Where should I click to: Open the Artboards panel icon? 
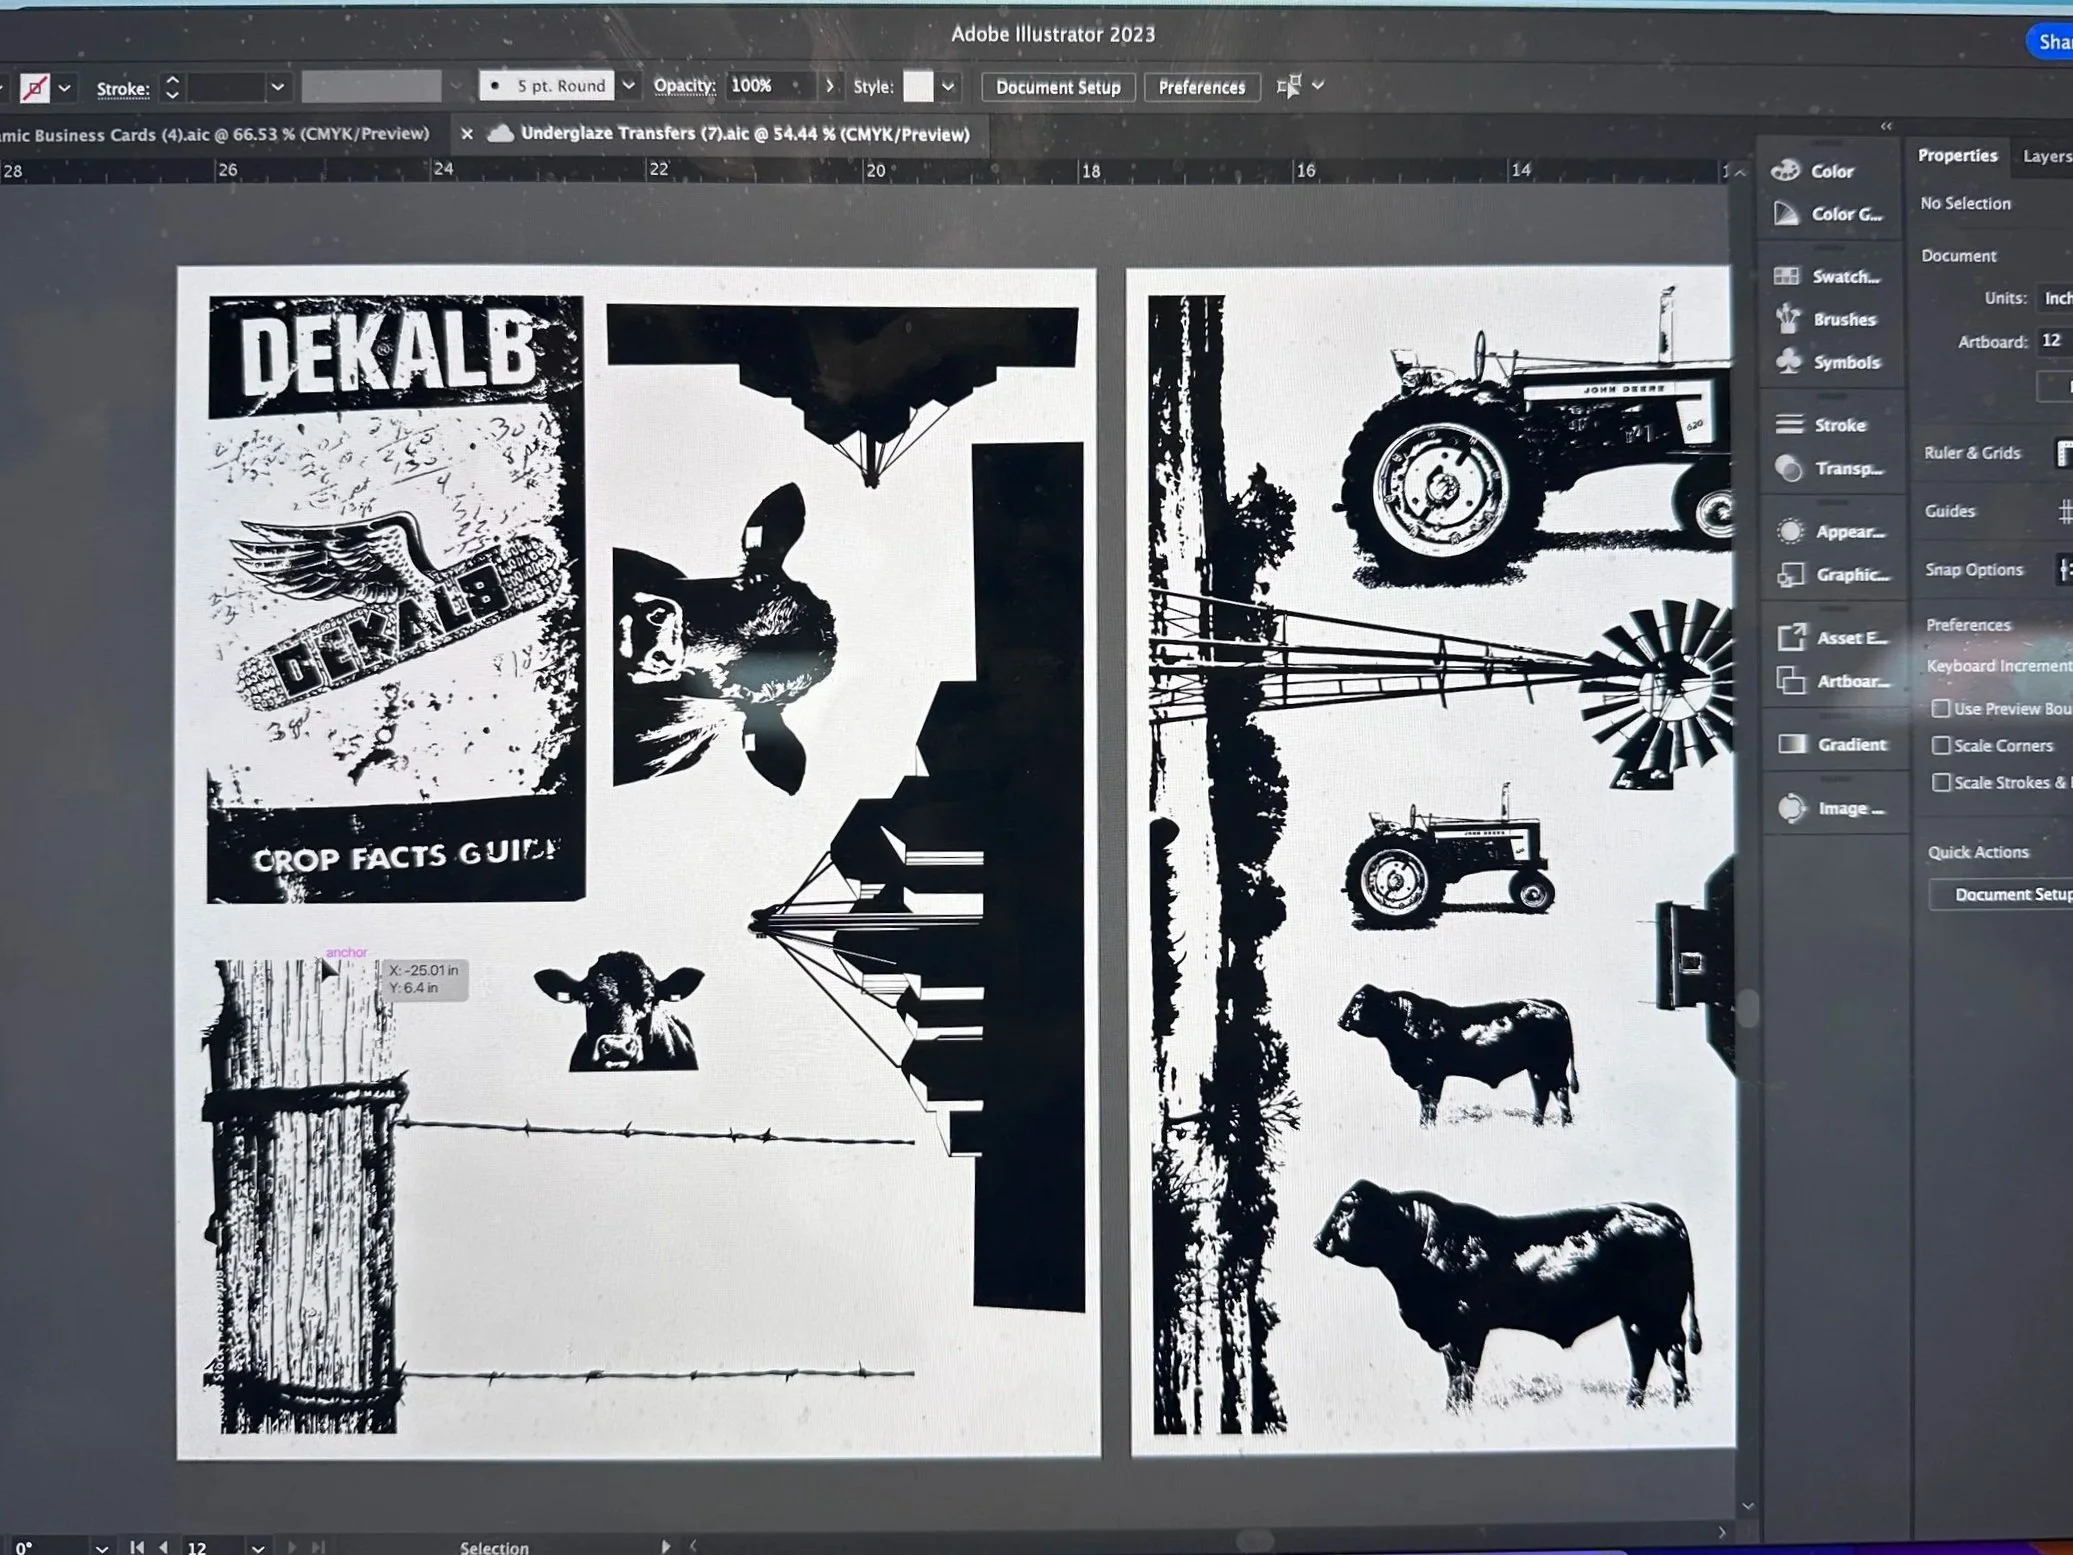[x=1791, y=681]
